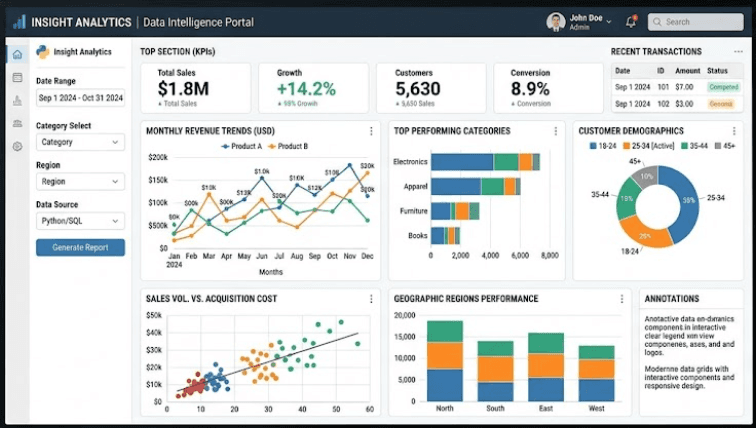Toggle the 45+ demographics legend
This screenshot has height=428, width=756.
click(x=725, y=146)
